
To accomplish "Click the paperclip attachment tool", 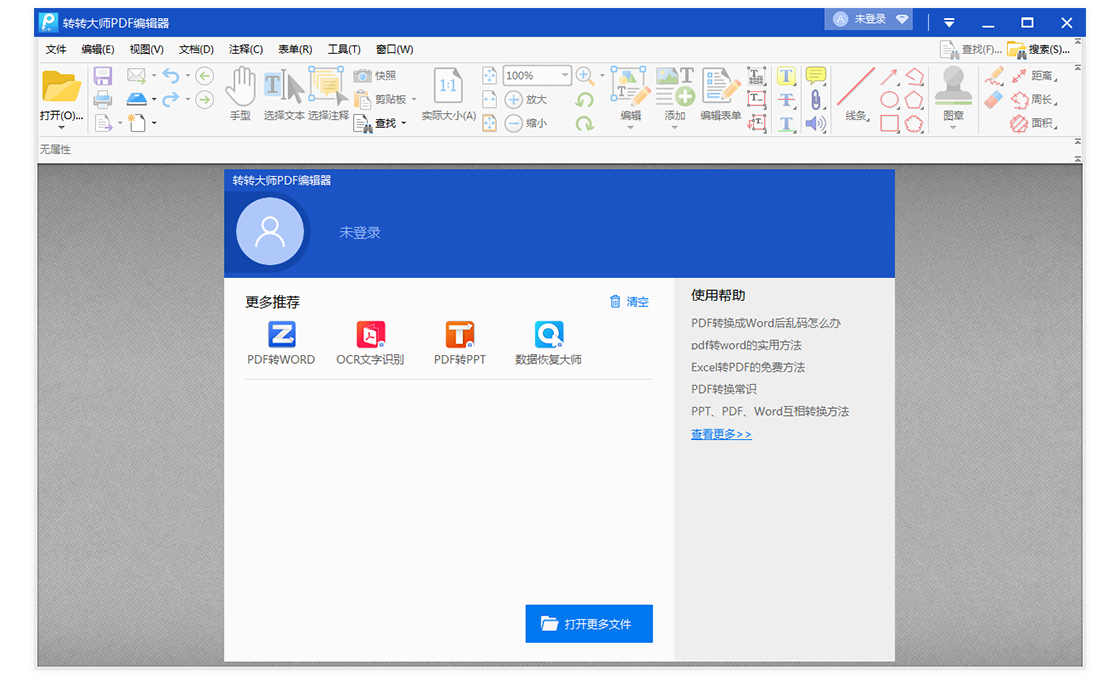I will (x=816, y=100).
